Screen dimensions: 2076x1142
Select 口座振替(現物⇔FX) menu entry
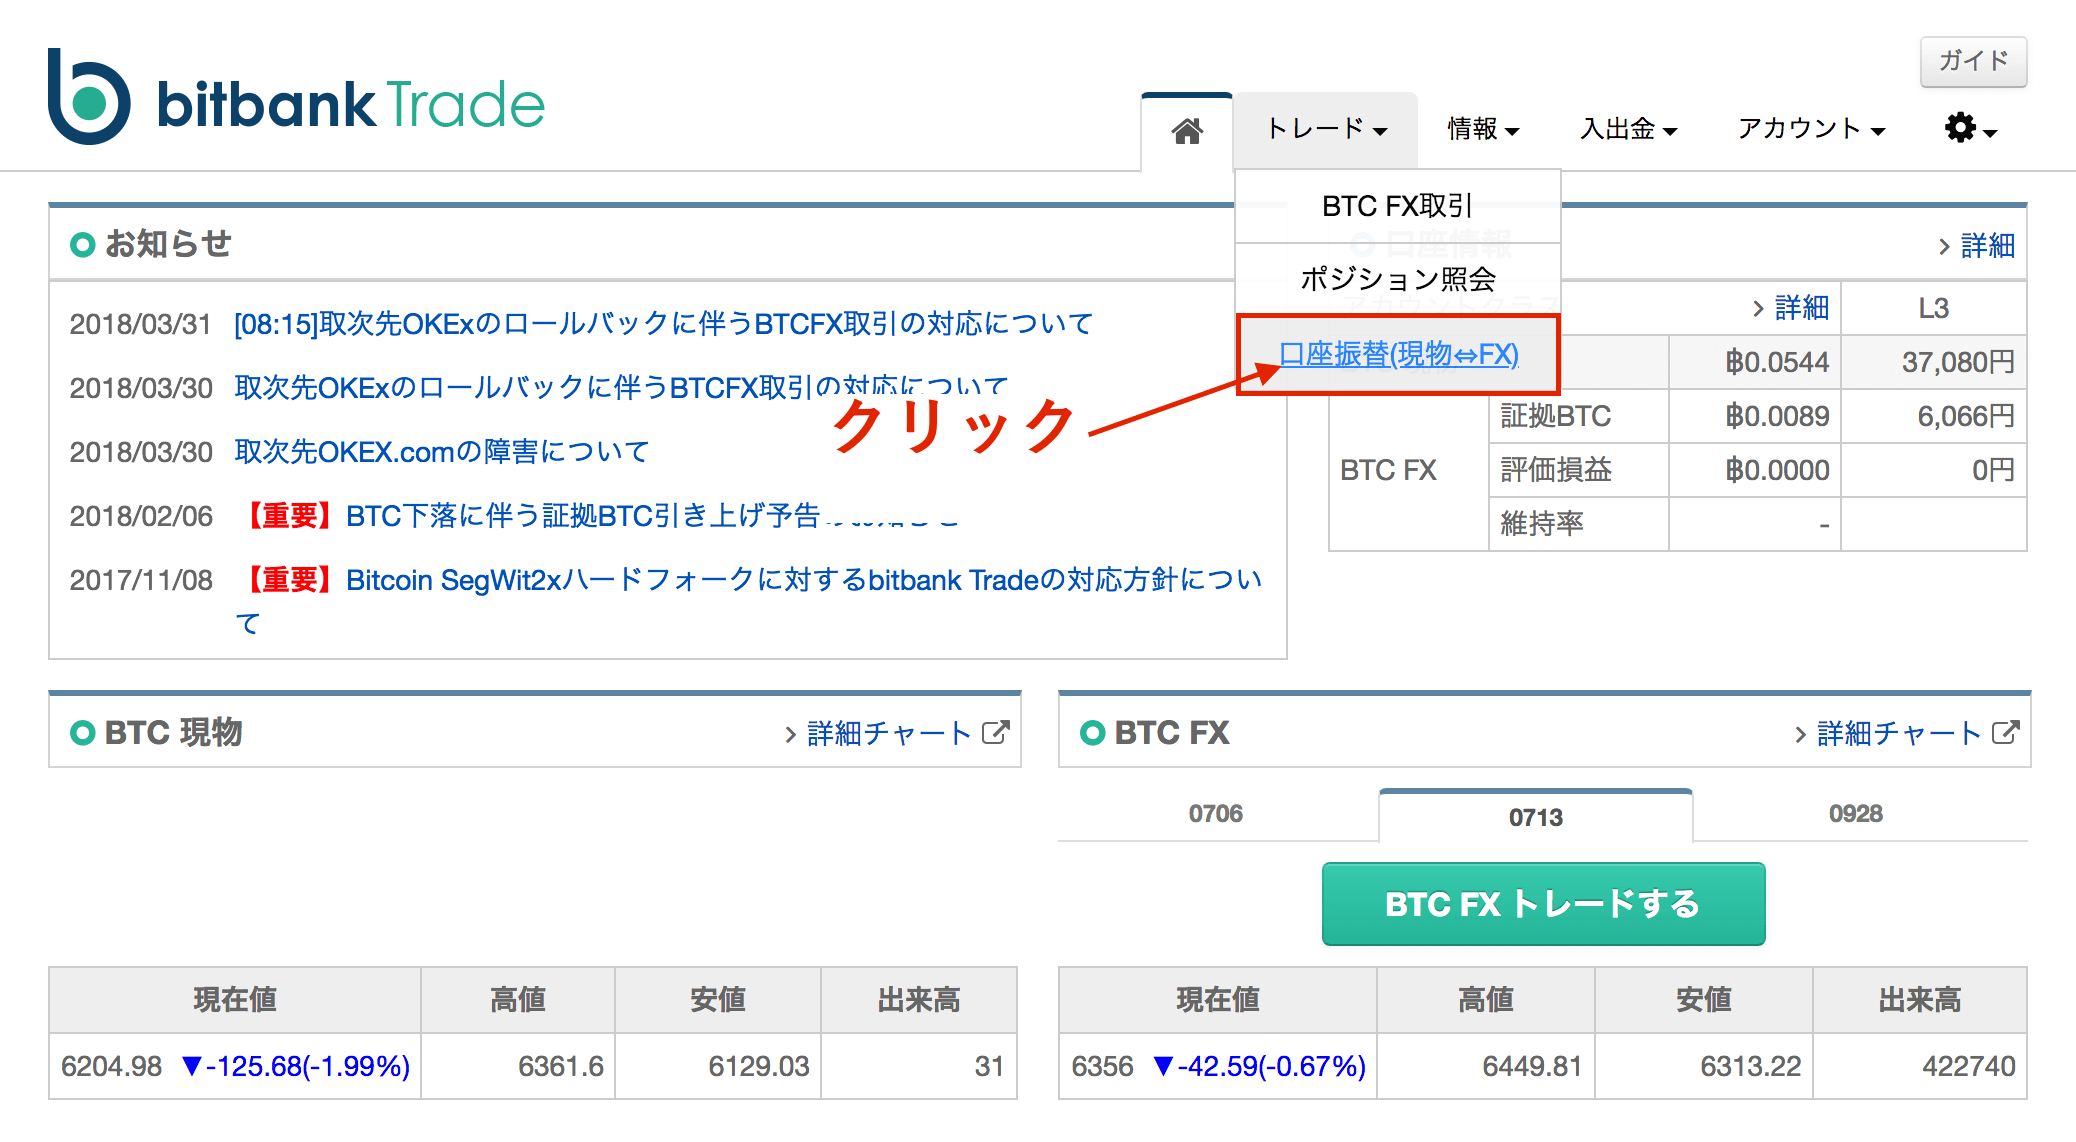[x=1398, y=355]
